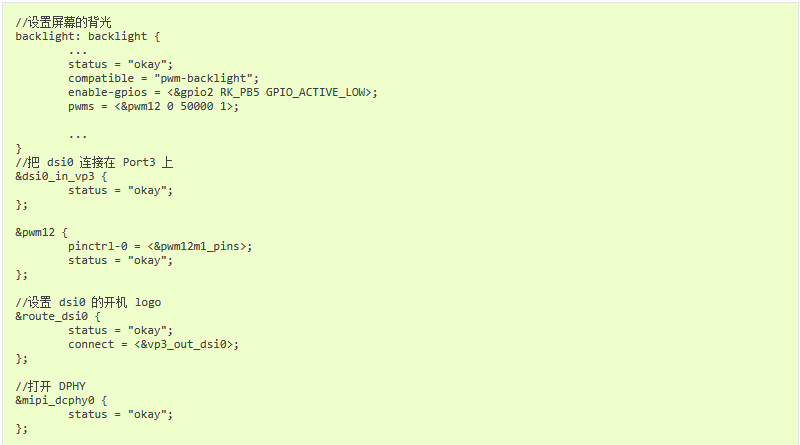The height and width of the screenshot is (445, 800).
Task: Click the comment mentioning Port3
Action: click(x=94, y=163)
